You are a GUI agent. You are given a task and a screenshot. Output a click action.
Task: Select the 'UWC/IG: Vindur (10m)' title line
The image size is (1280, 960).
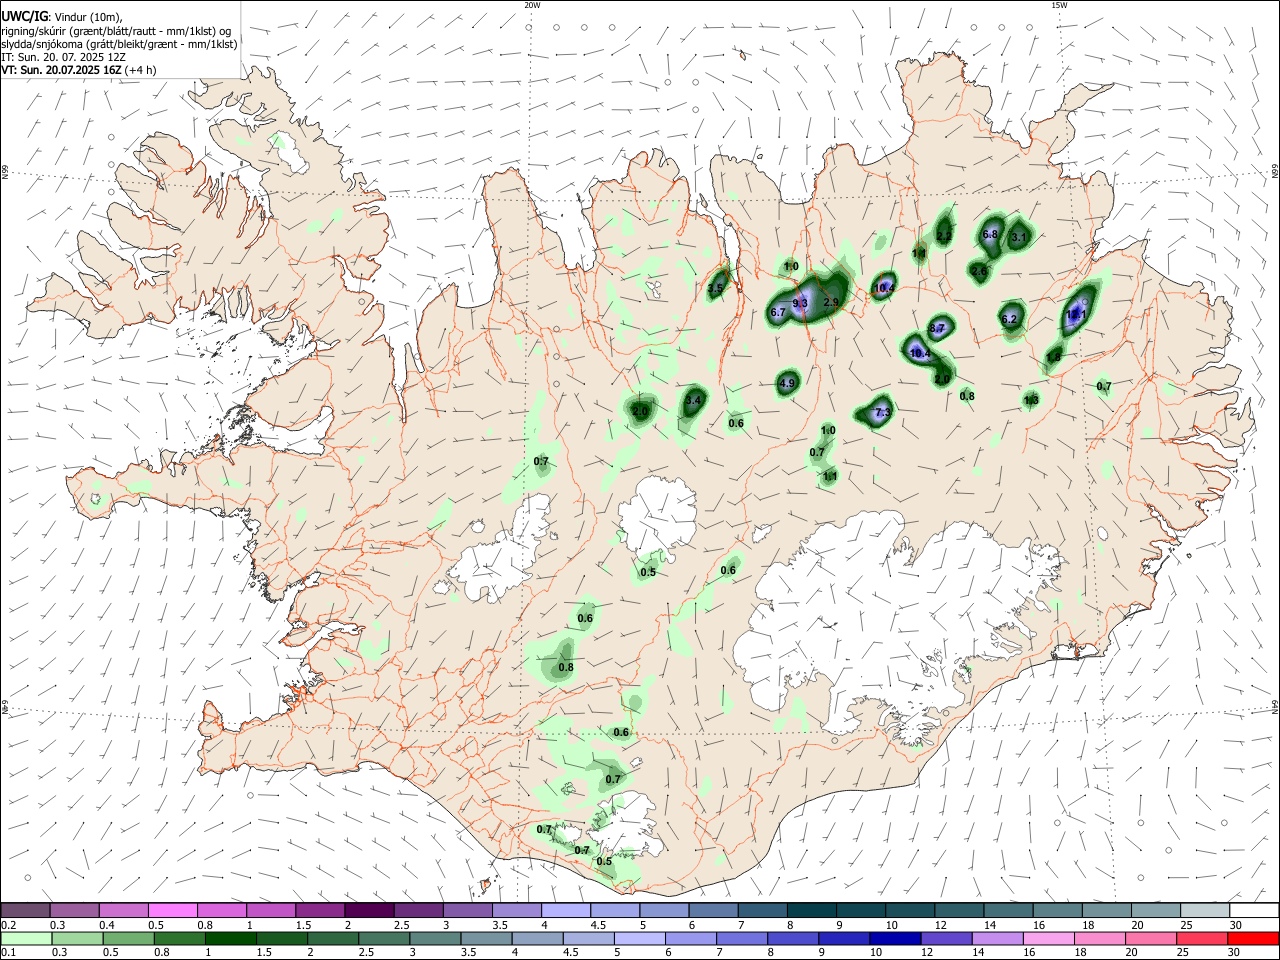[x=61, y=17]
